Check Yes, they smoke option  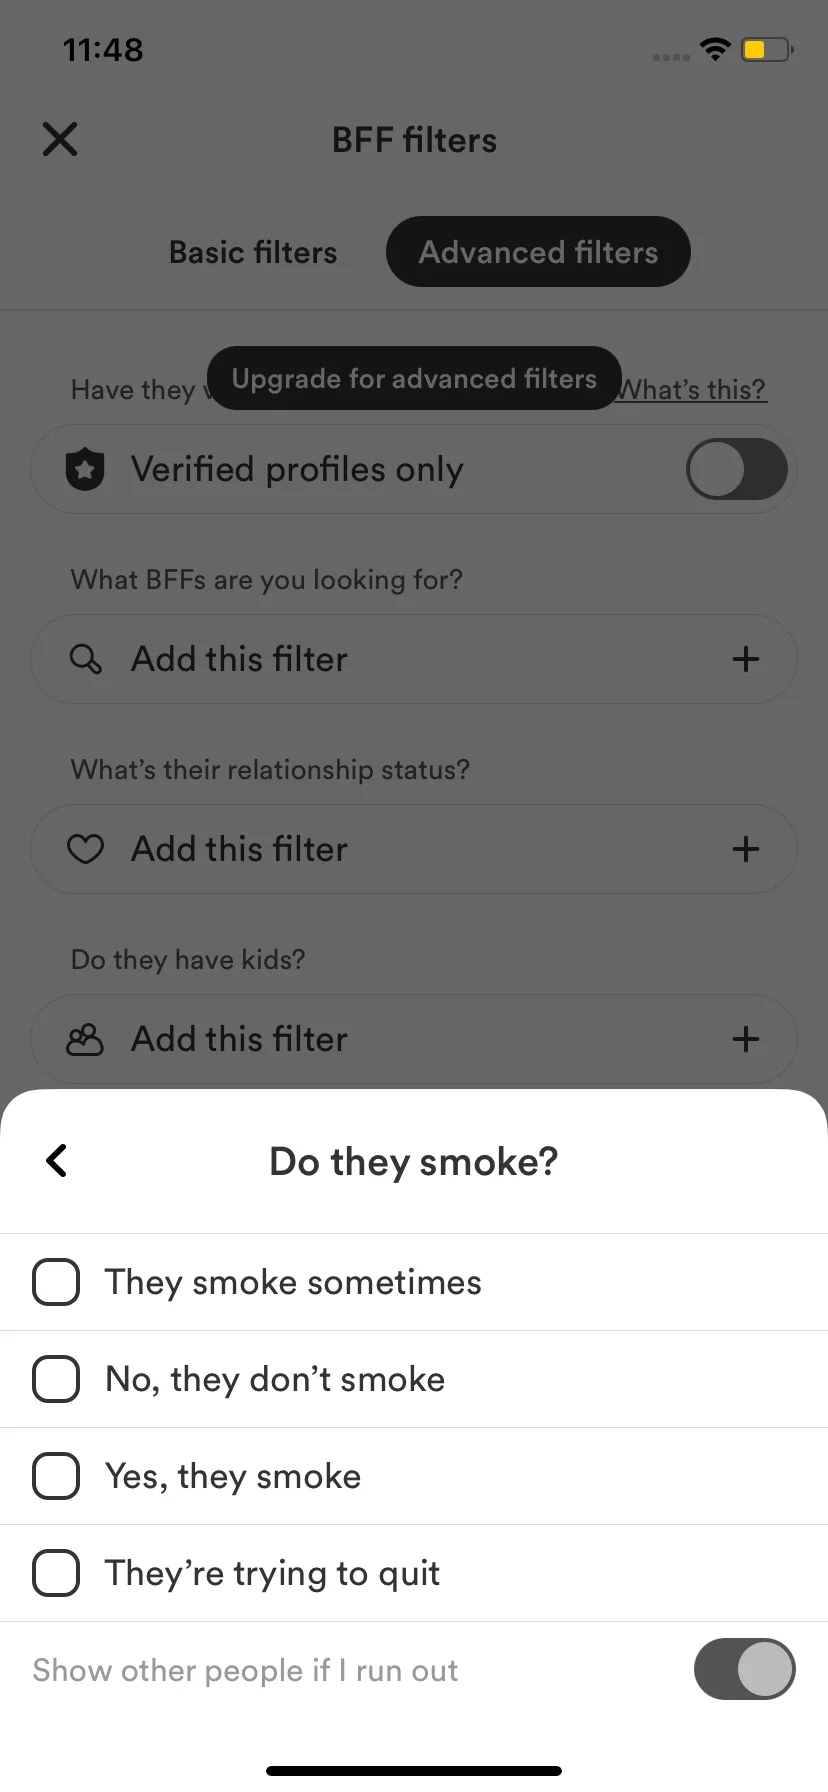56,1476
